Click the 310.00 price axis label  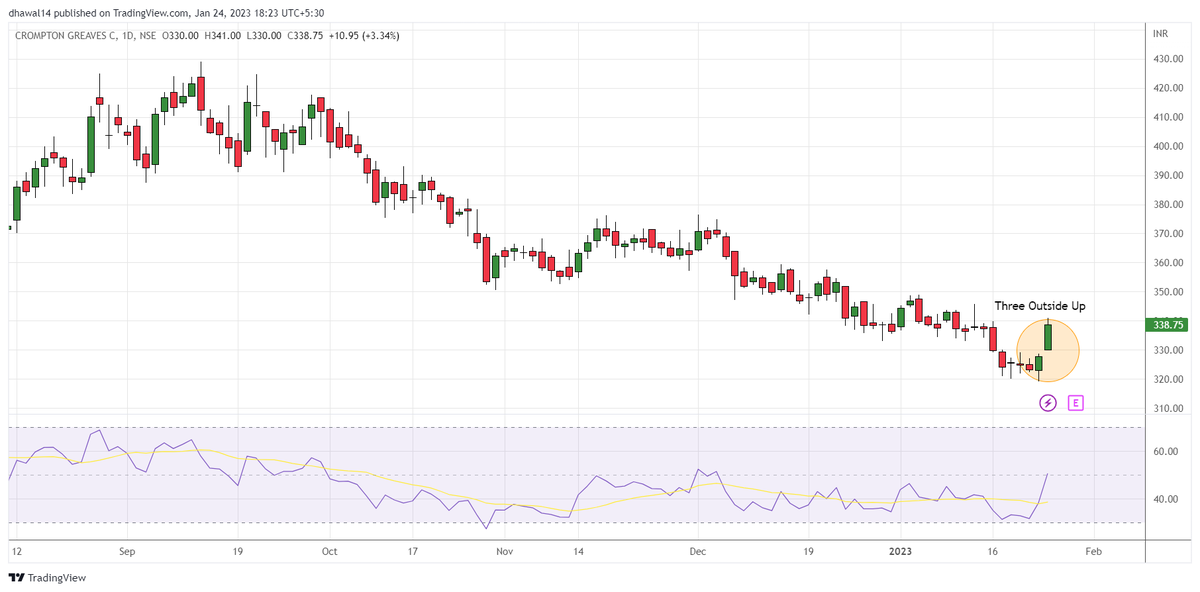click(1167, 409)
